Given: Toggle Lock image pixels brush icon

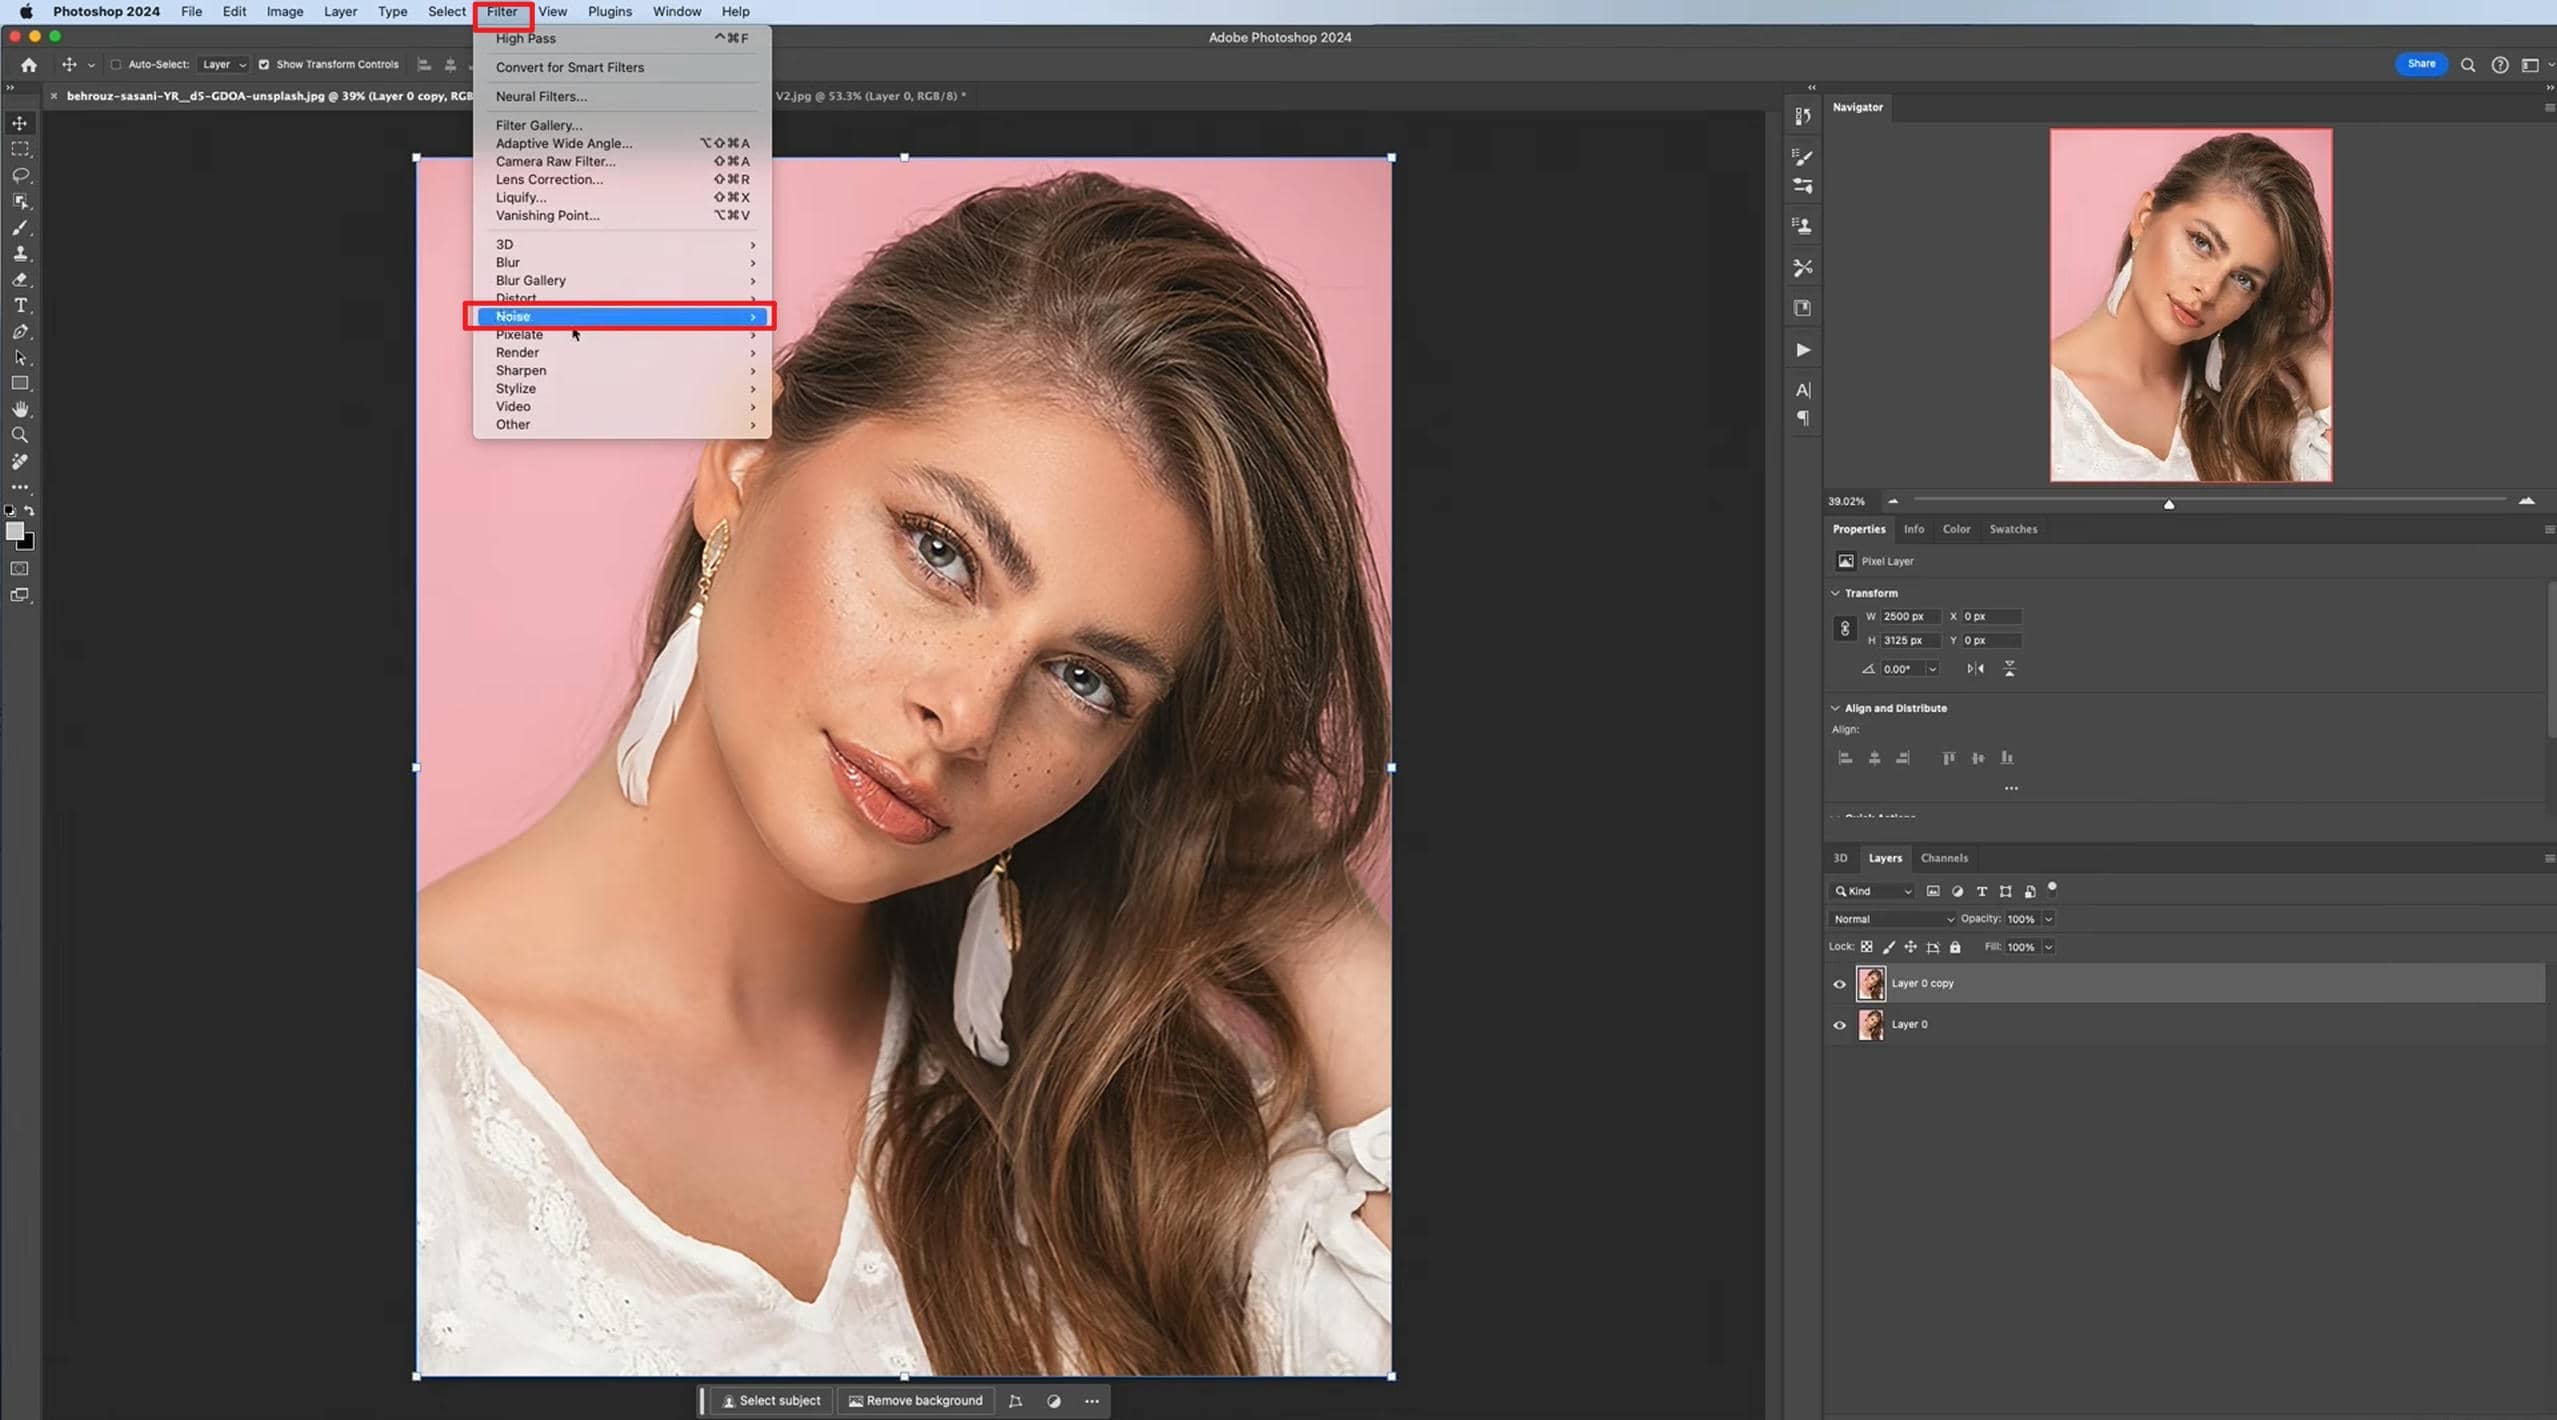Looking at the screenshot, I should [1888, 947].
